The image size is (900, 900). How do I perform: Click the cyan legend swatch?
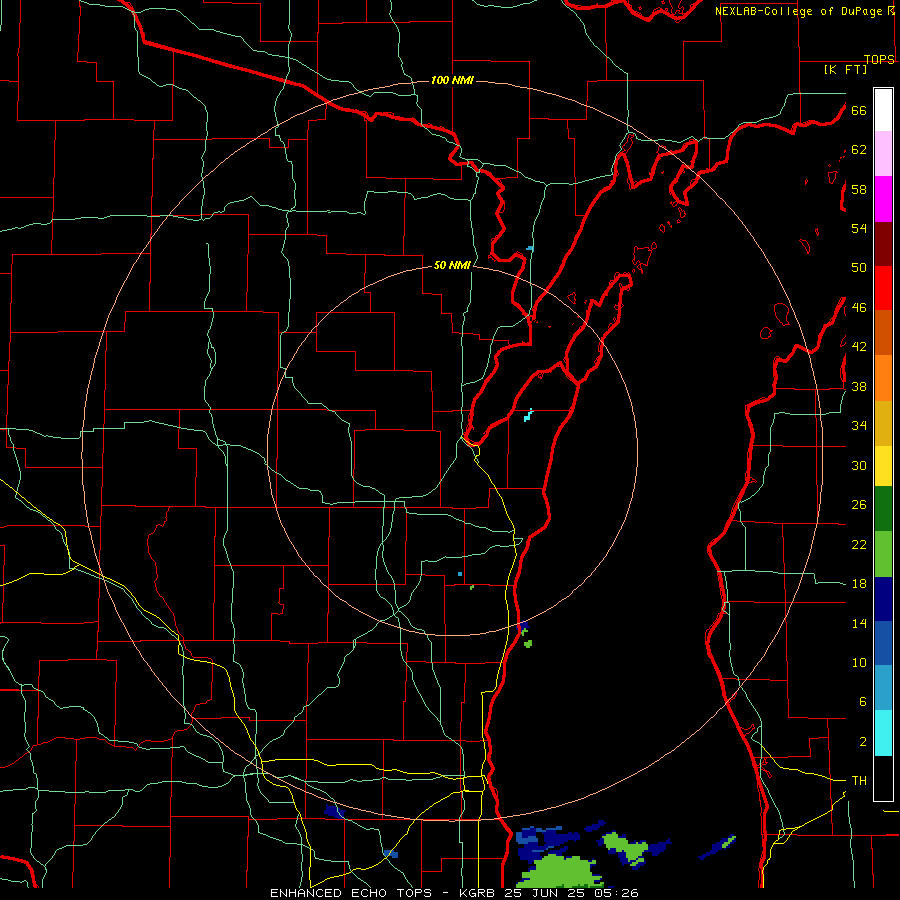click(x=883, y=733)
